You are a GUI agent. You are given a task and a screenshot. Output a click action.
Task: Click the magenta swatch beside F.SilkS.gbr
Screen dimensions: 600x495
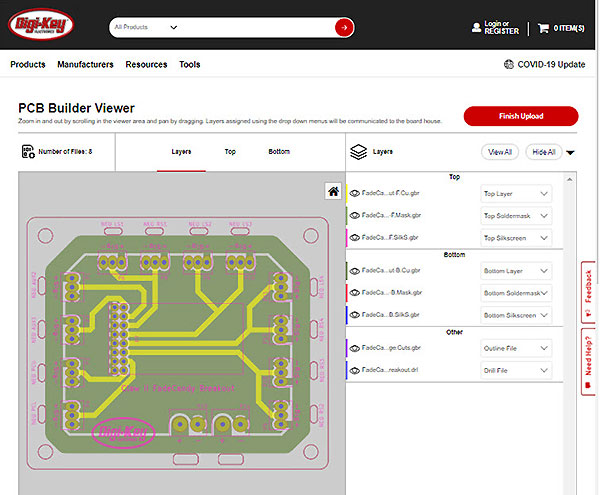[347, 238]
